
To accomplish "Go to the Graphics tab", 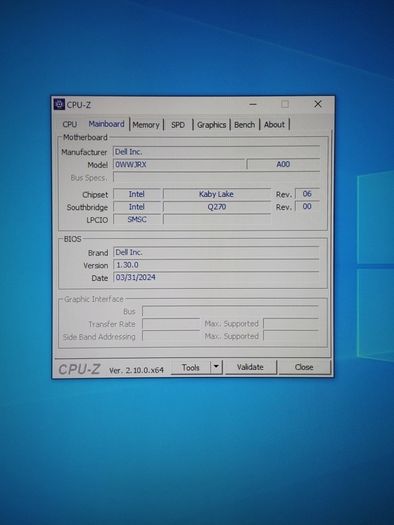I will point(211,125).
